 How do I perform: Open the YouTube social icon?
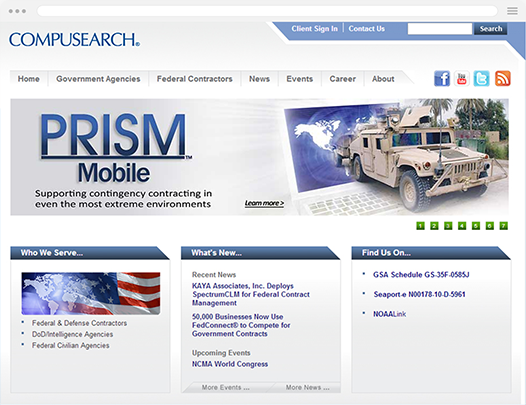462,79
